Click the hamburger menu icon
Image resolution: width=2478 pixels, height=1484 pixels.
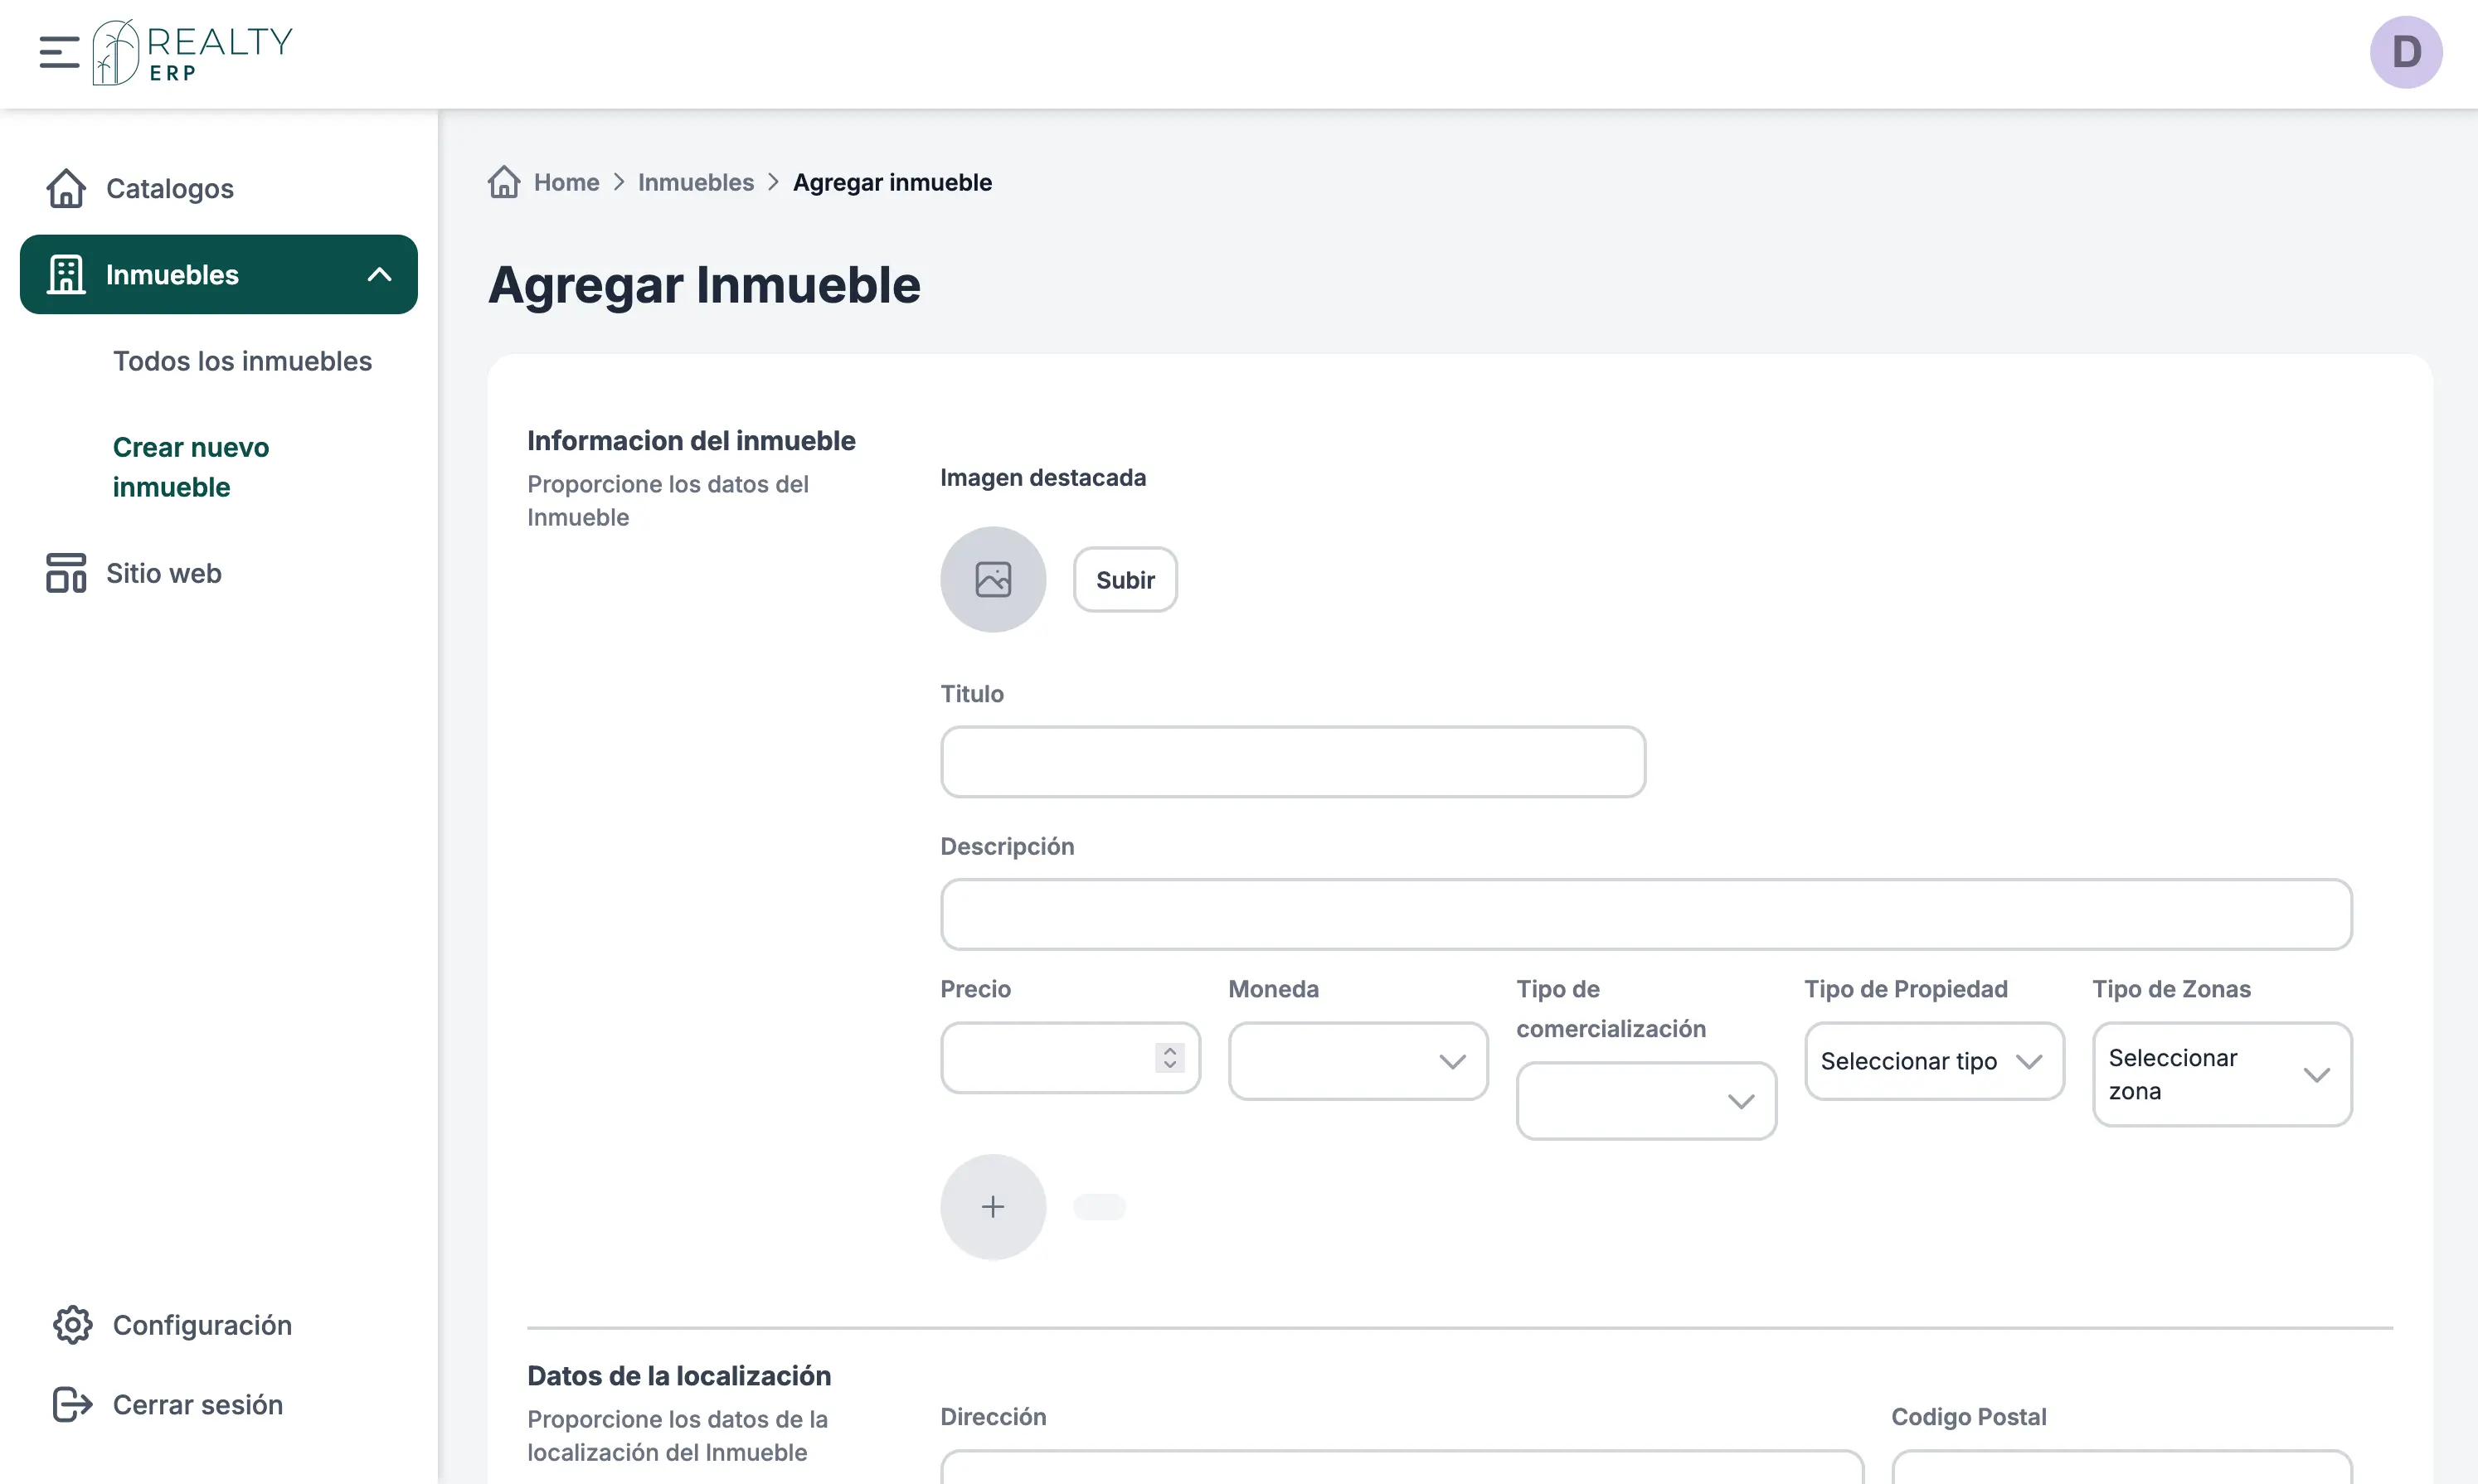tap(59, 52)
